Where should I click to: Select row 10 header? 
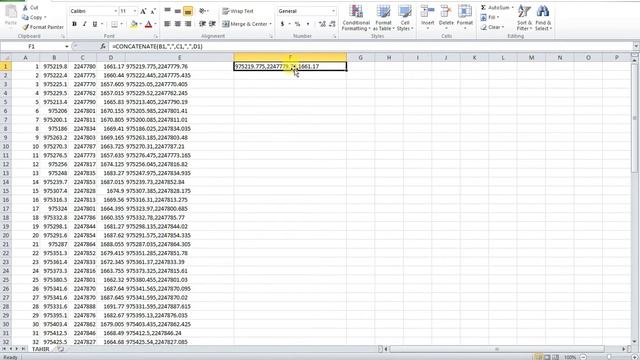coord(6,147)
